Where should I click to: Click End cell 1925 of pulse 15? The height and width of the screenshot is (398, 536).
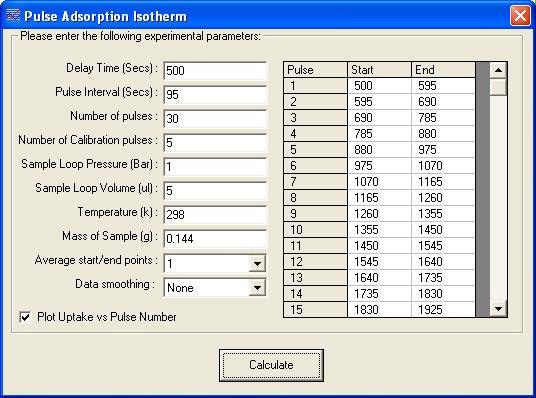(x=443, y=309)
